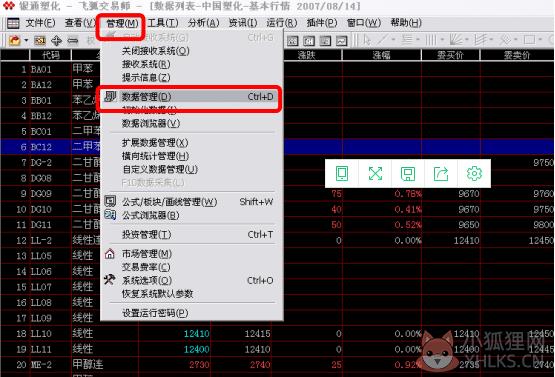
Task: Click the third chart view icon in toolbar
Action: (325, 41)
